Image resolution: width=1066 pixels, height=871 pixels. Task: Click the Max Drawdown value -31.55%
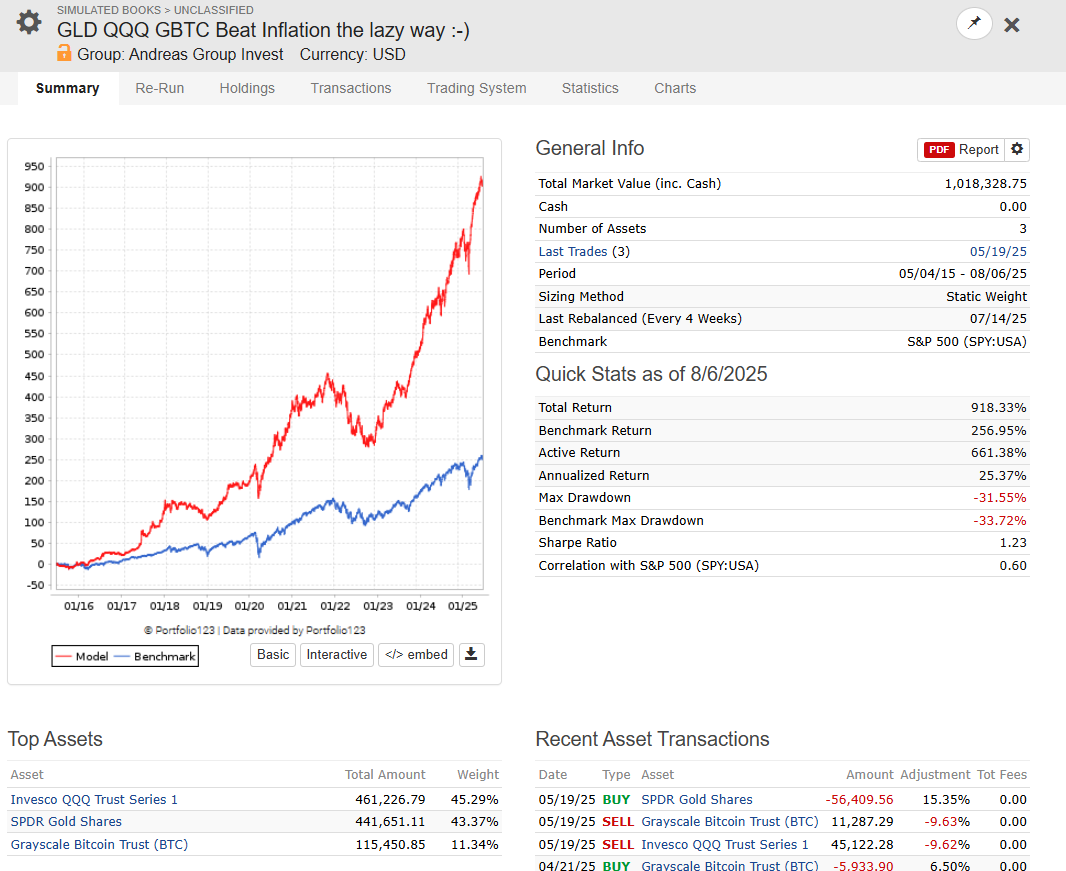click(x=999, y=498)
